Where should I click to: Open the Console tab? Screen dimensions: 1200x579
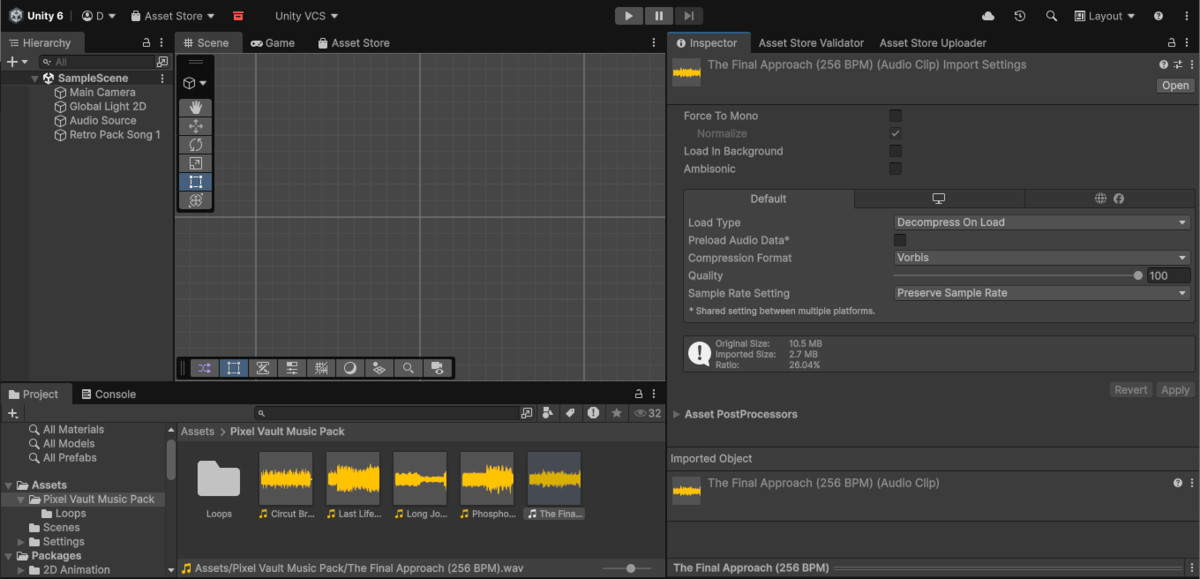(x=108, y=394)
